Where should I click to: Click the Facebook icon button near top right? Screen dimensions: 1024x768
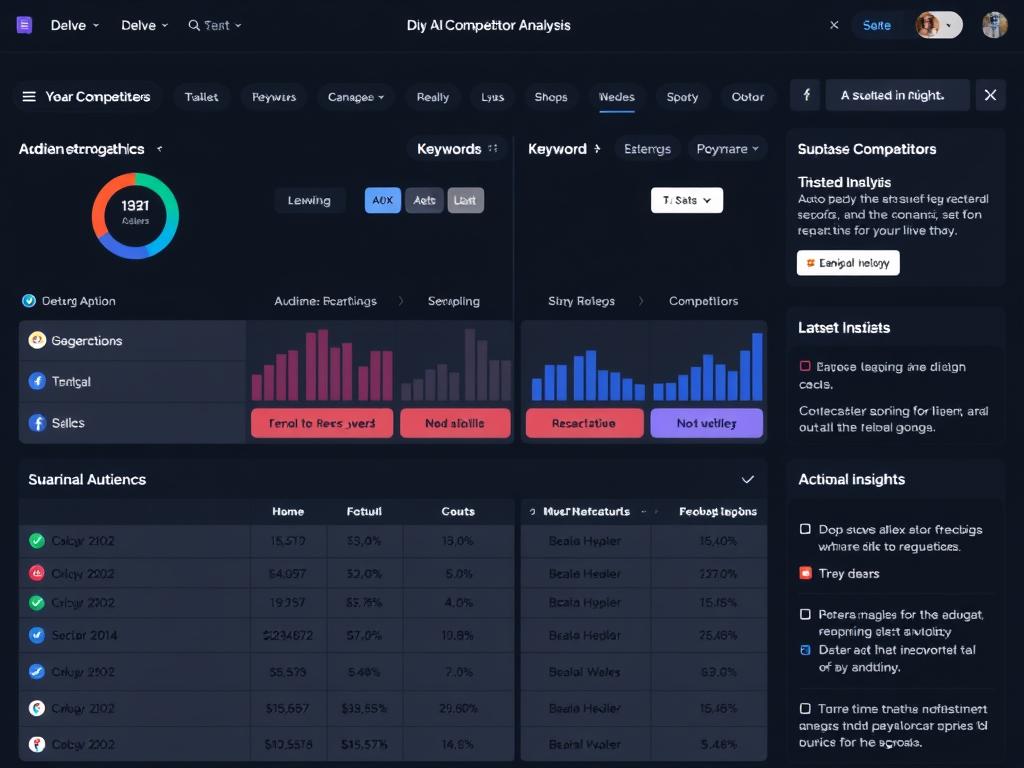(x=805, y=95)
